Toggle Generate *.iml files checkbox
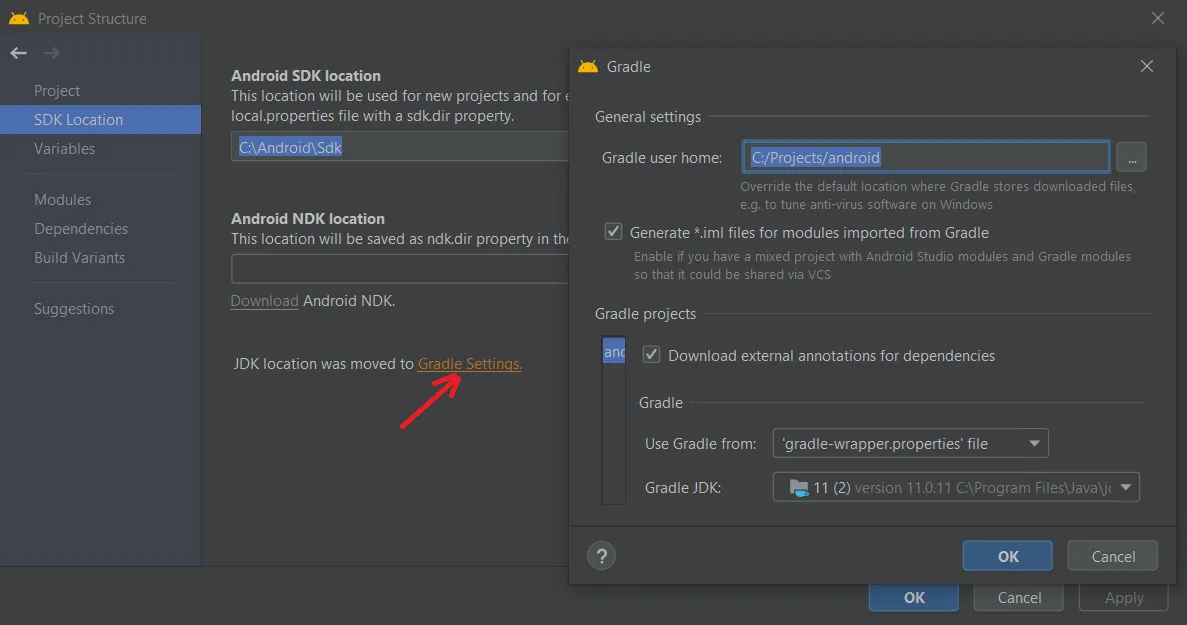1187x625 pixels. click(613, 232)
